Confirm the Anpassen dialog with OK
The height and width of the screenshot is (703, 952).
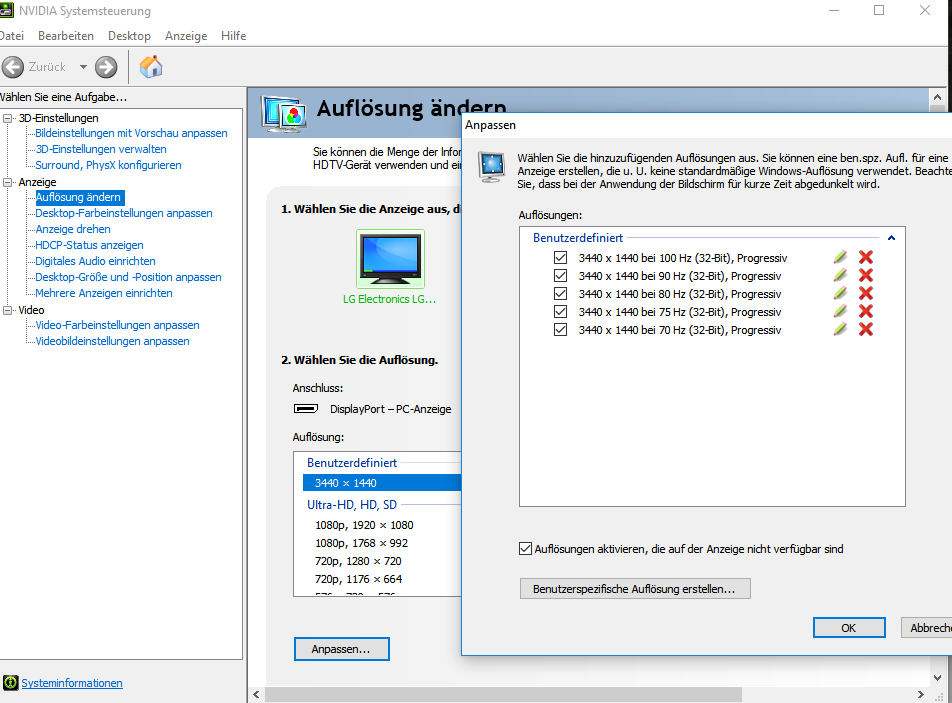pos(849,628)
